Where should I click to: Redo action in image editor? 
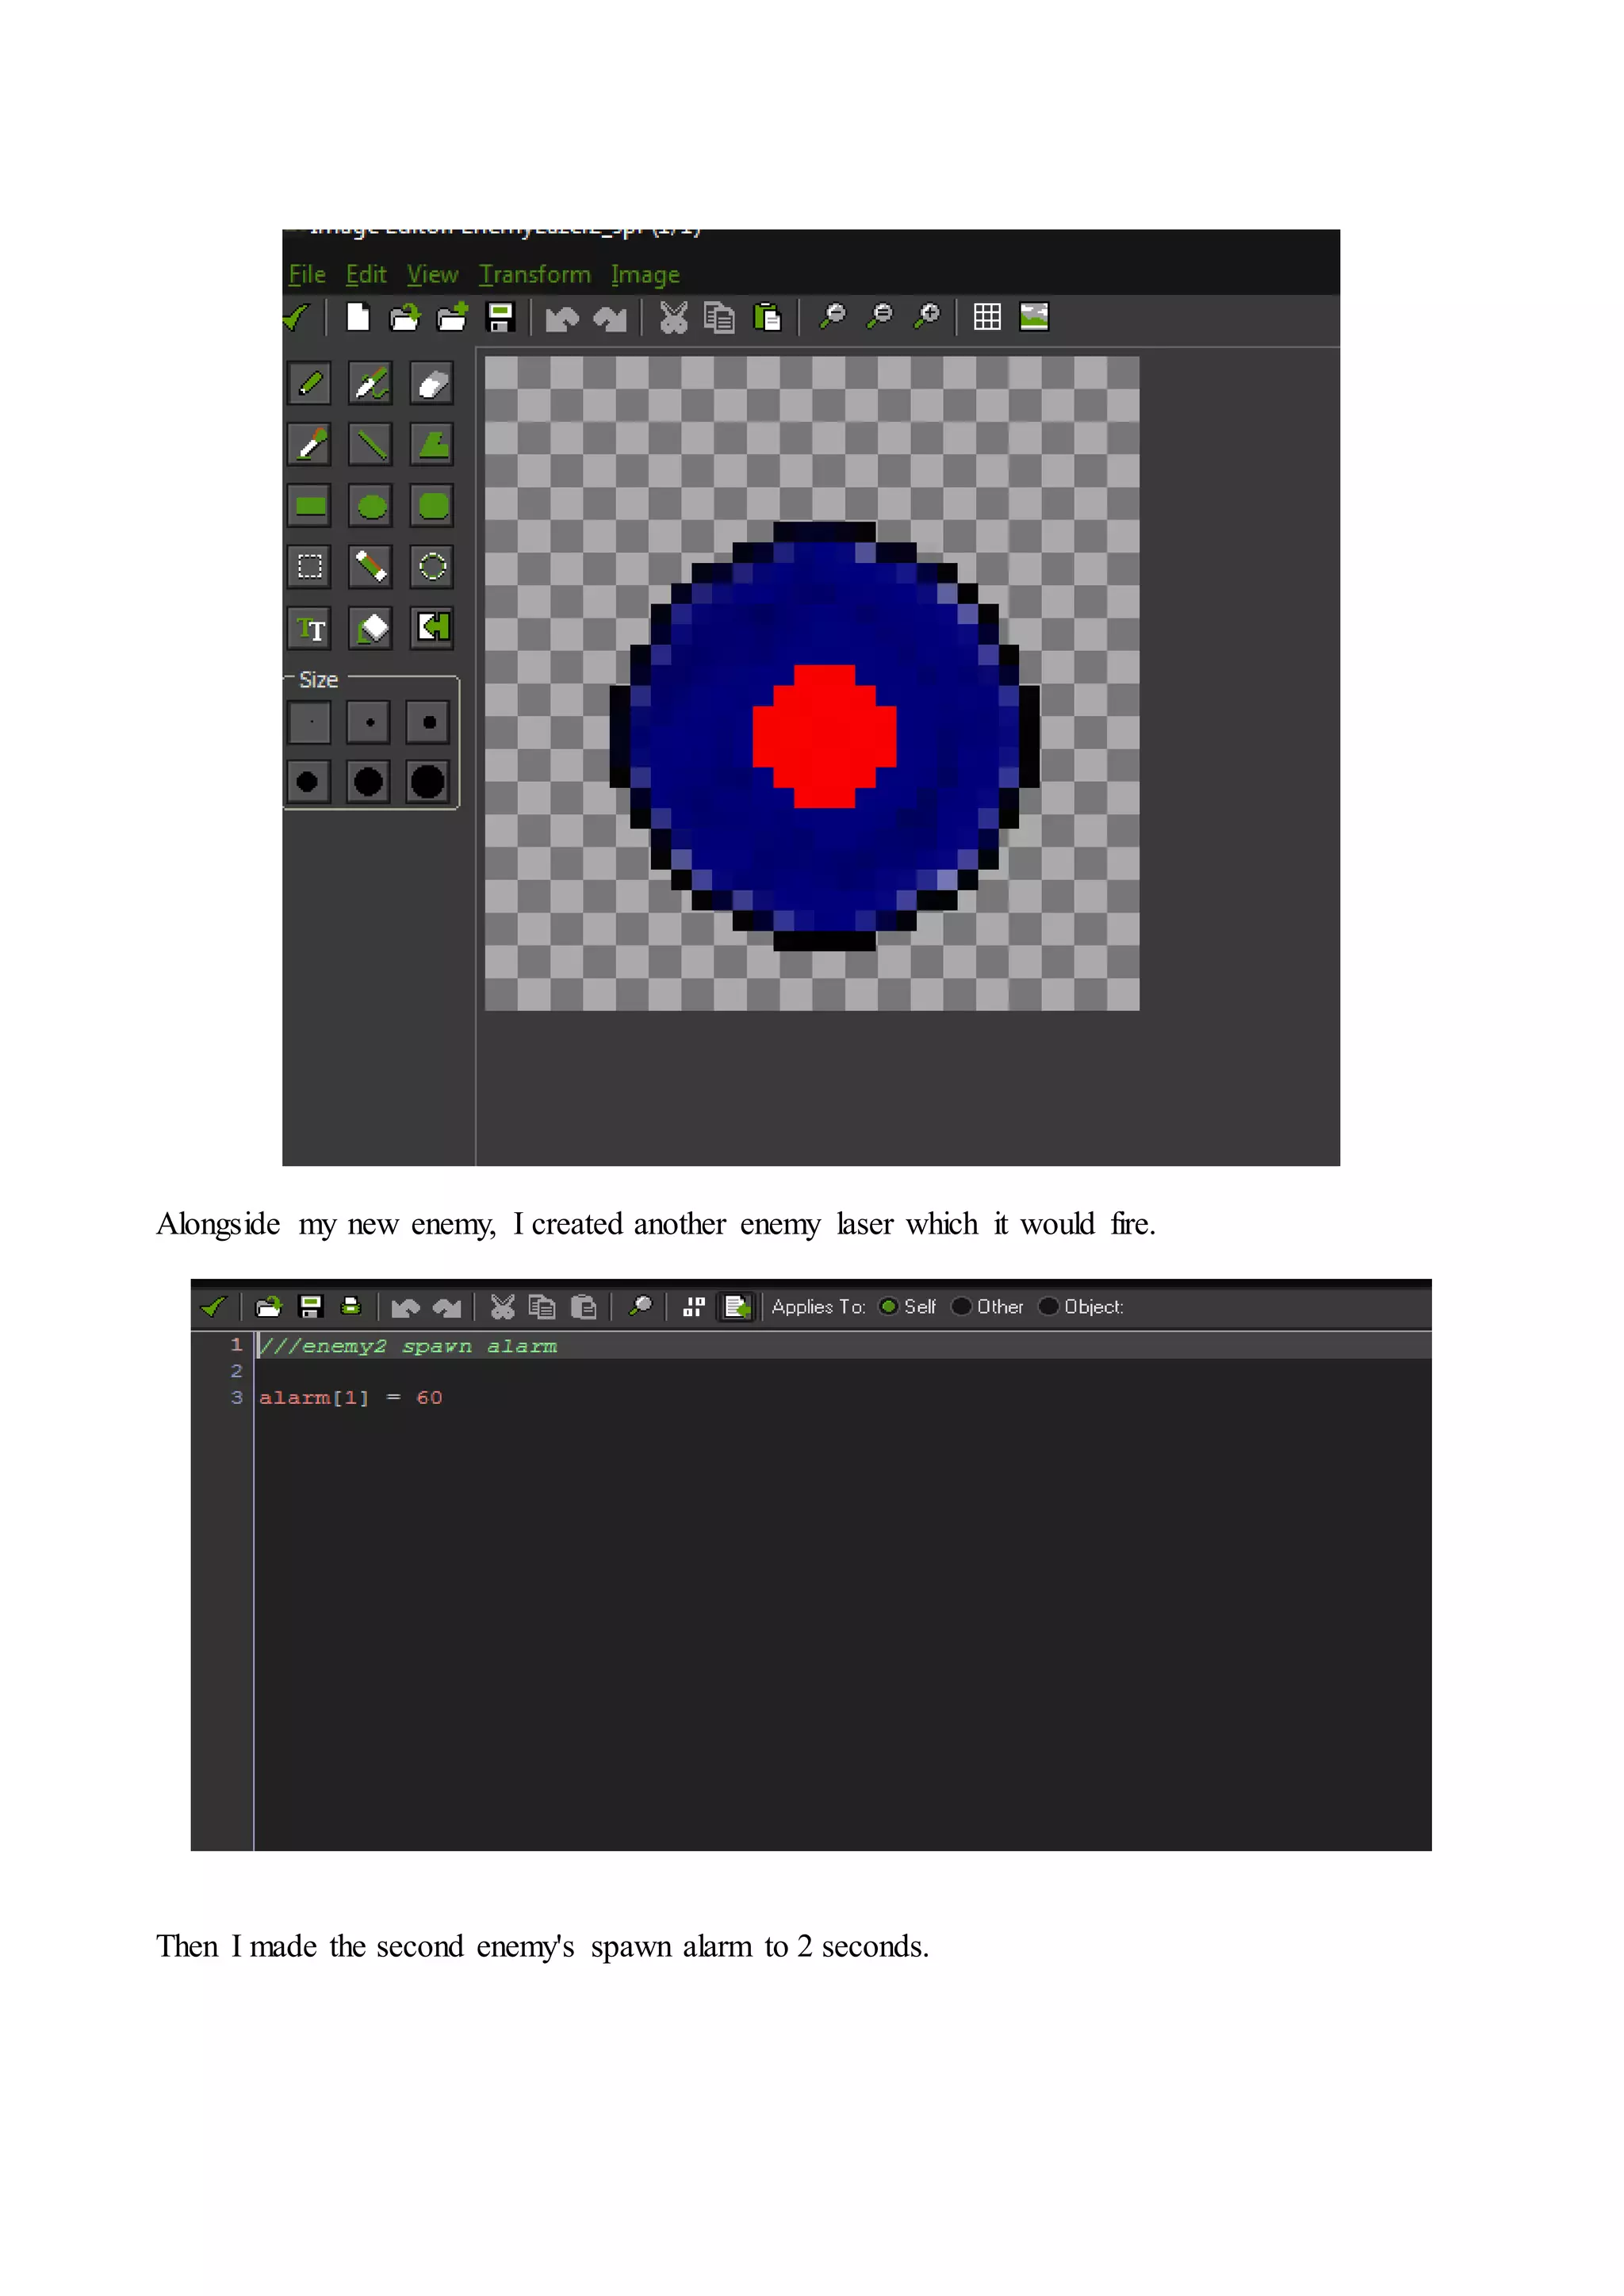(610, 318)
